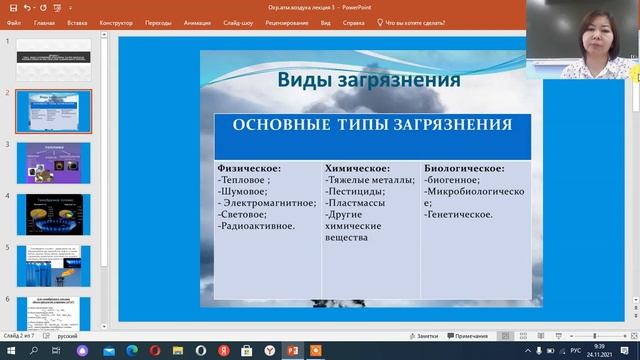Start Slide Show from status bar icon
This screenshot has width=640, height=360.
558,336
